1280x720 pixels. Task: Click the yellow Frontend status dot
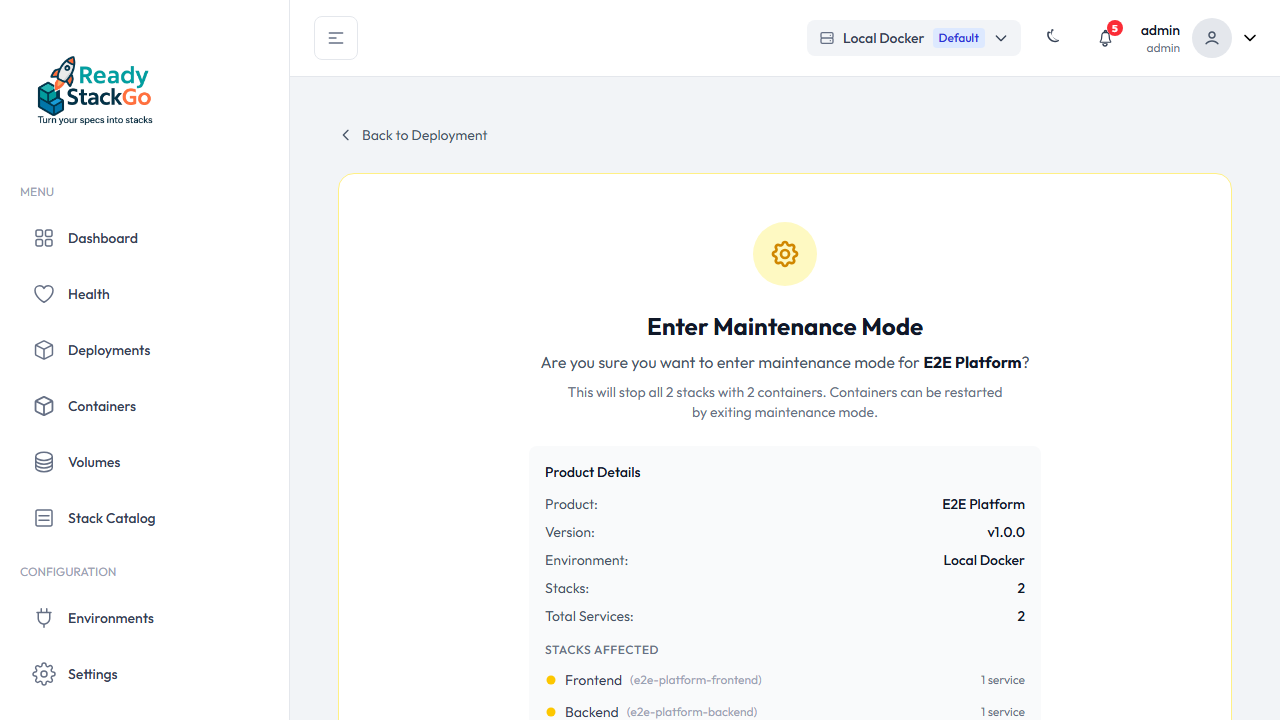[x=551, y=680]
